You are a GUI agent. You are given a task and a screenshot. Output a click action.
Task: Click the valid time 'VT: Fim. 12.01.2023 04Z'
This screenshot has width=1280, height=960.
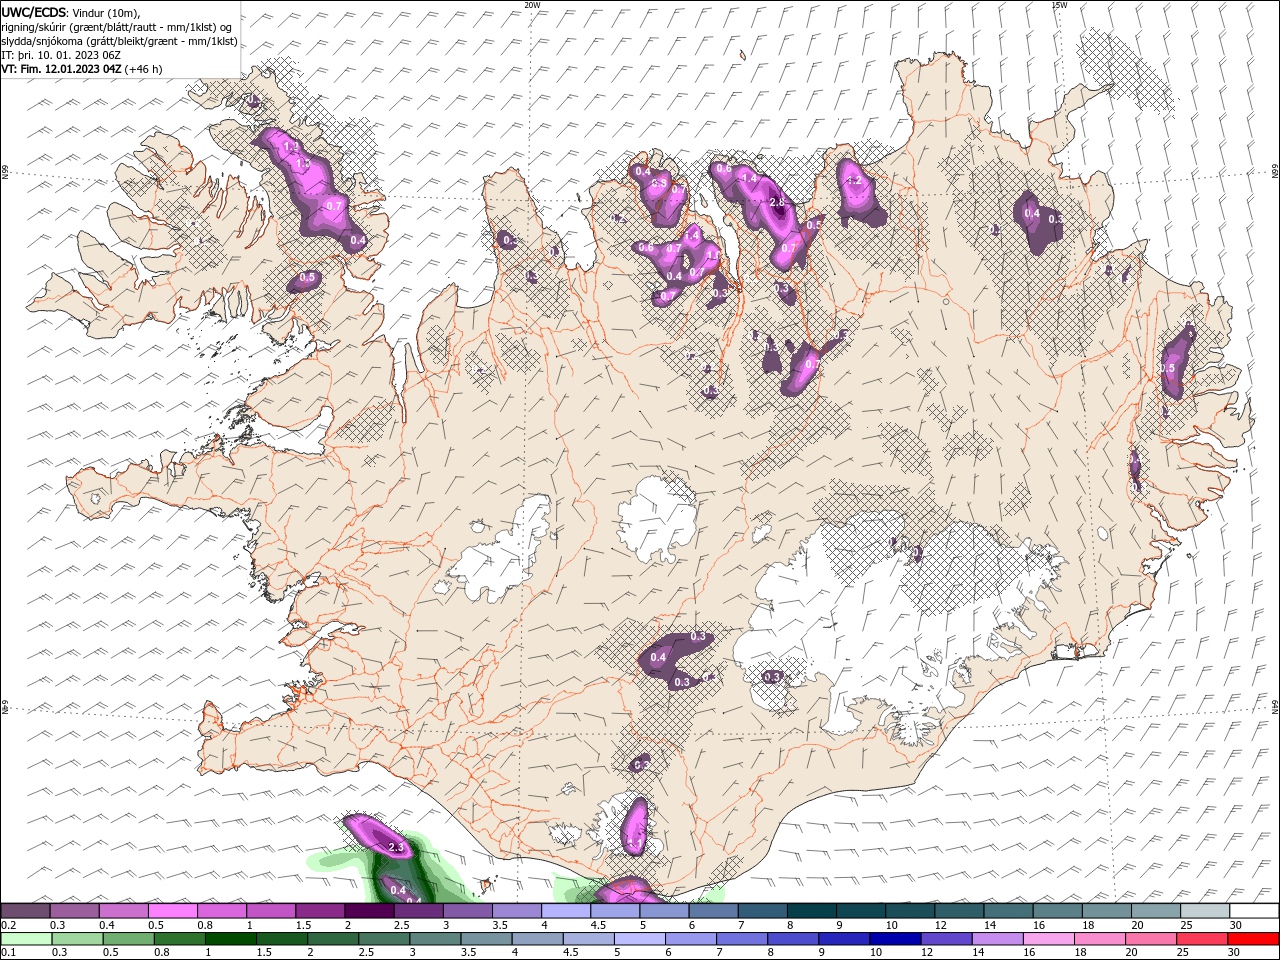62,69
